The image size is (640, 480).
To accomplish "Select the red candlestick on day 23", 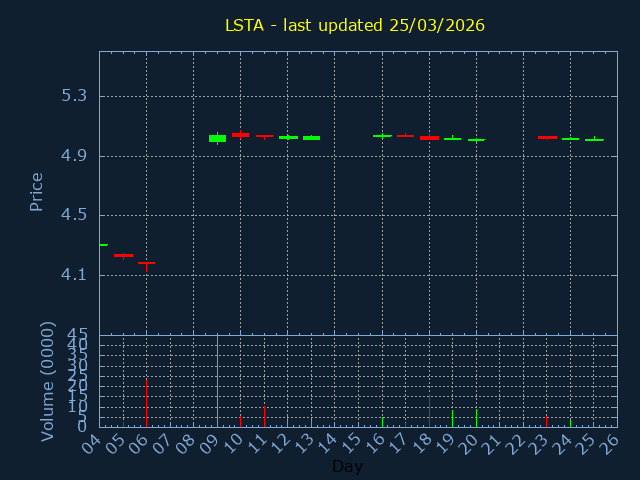I will click(547, 137).
